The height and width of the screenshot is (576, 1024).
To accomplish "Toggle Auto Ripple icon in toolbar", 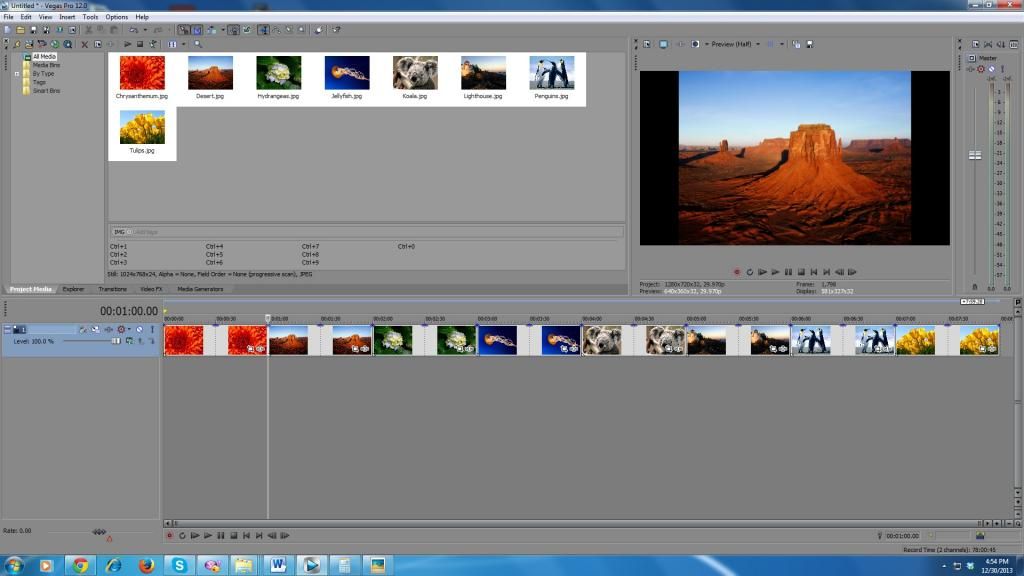I will tap(211, 30).
